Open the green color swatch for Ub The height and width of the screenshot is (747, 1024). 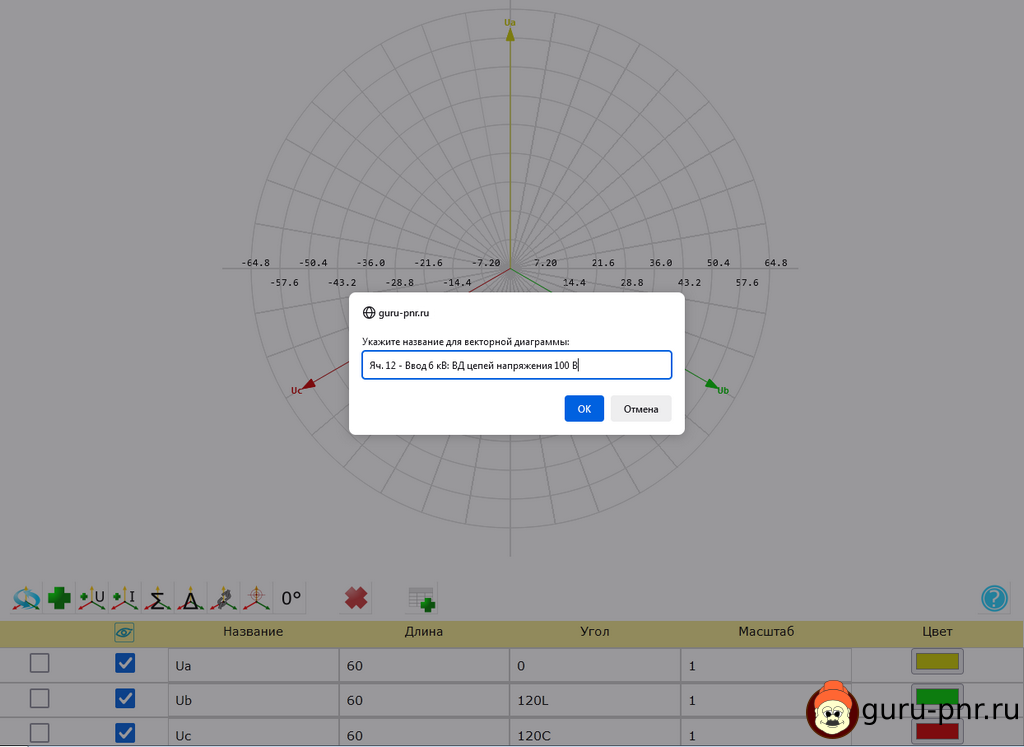[x=937, y=696]
